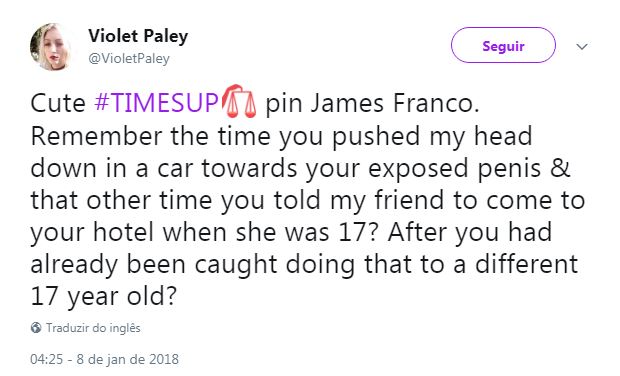Select the Traduzir do inglês link
Screen dimensions: 620x376
(x=93, y=328)
